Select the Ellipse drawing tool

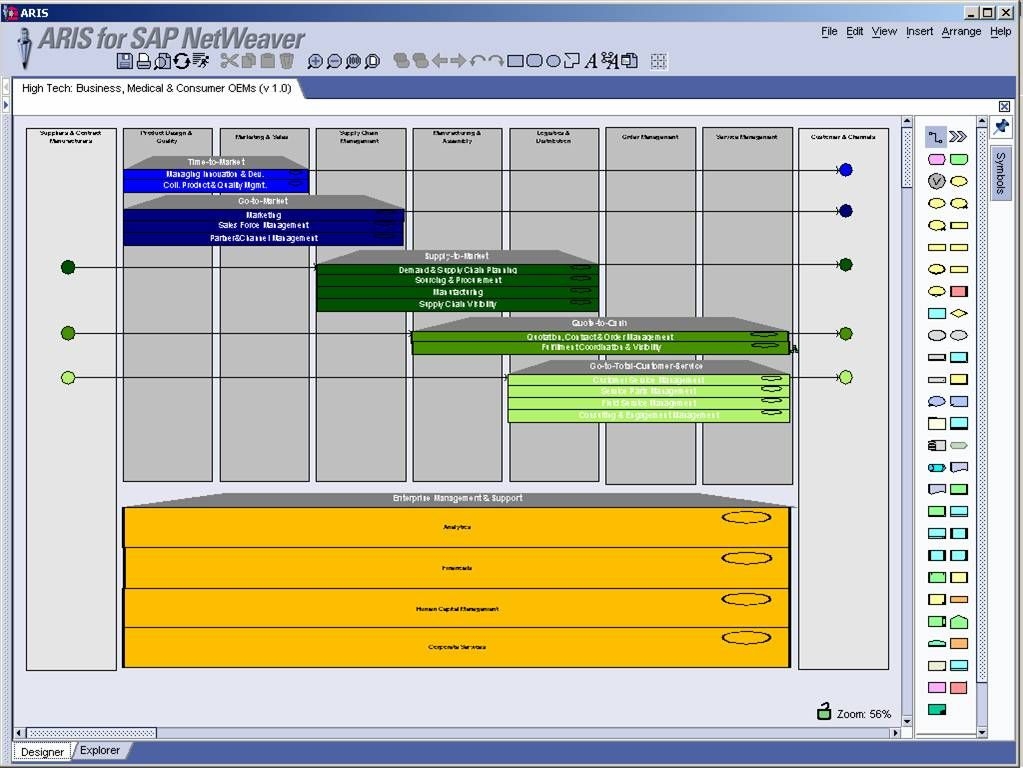click(x=553, y=61)
